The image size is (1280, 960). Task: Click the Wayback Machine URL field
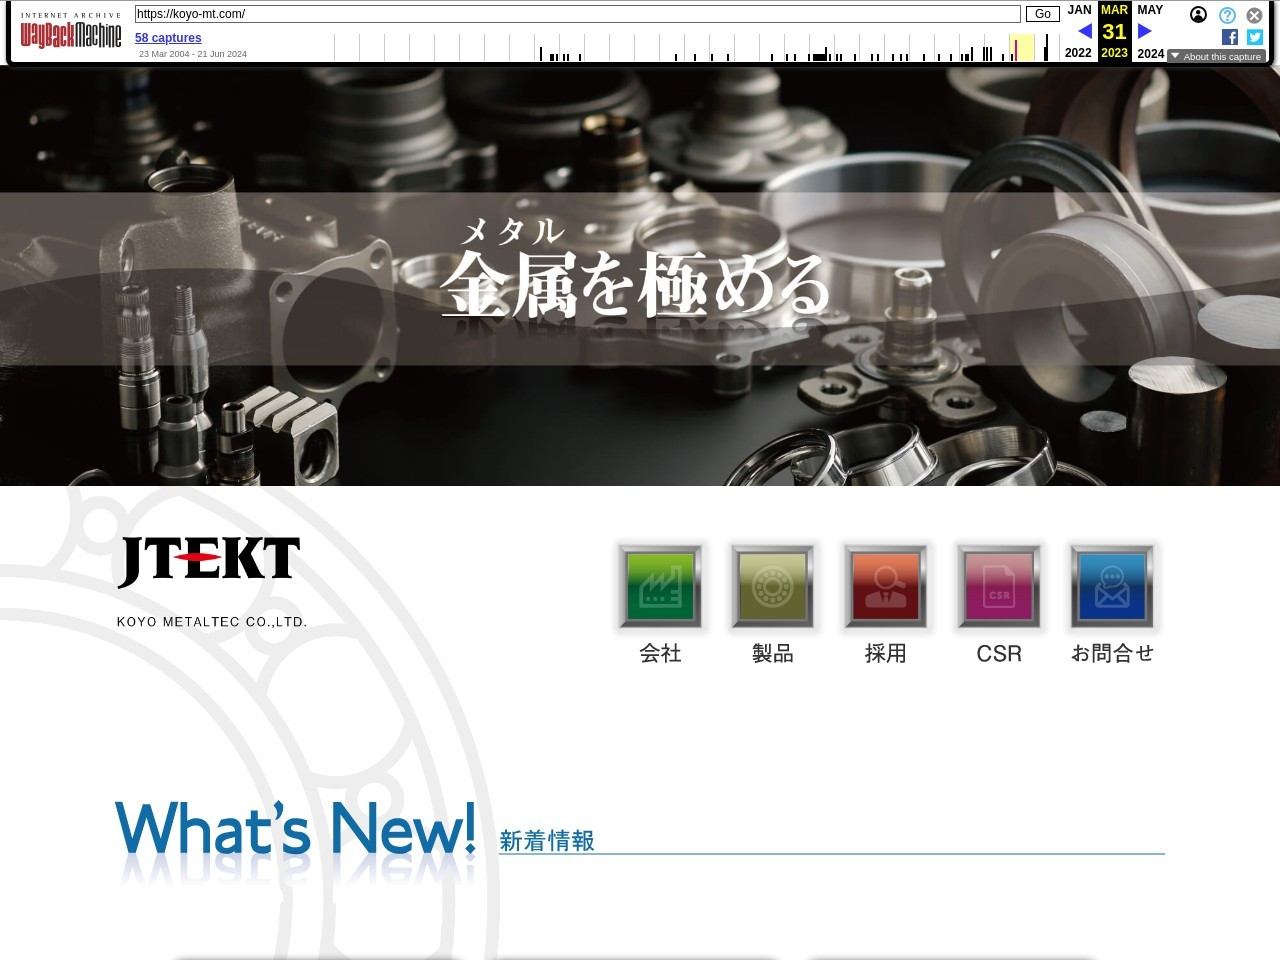[577, 14]
